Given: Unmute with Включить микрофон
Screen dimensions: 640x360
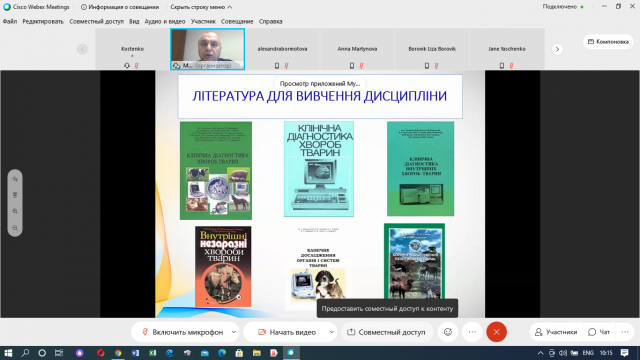Looking at the screenshot, I should point(182,332).
